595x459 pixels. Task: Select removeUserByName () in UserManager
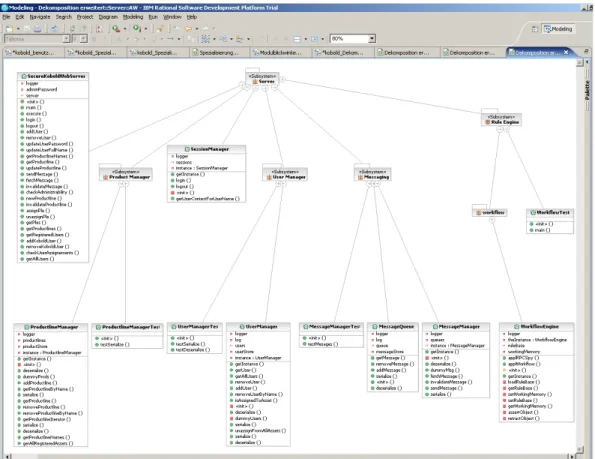click(257, 395)
